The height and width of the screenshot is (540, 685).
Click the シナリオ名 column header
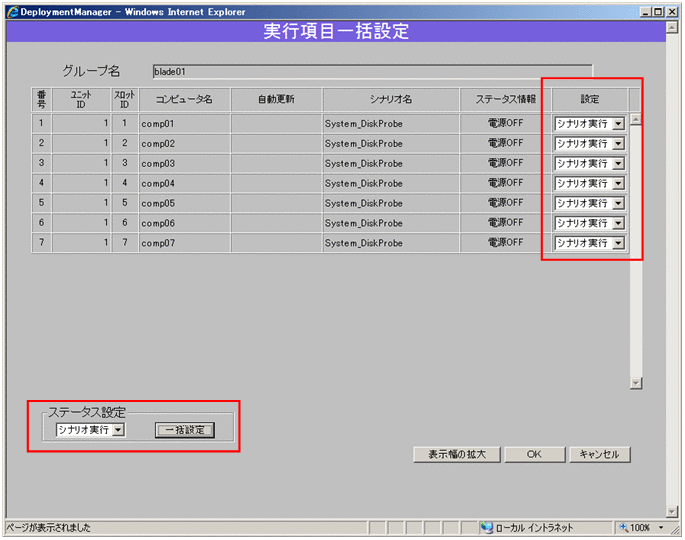pos(391,100)
